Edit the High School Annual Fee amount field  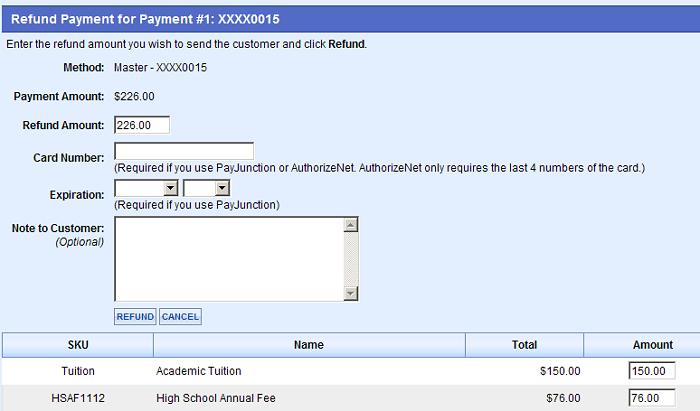click(x=652, y=398)
